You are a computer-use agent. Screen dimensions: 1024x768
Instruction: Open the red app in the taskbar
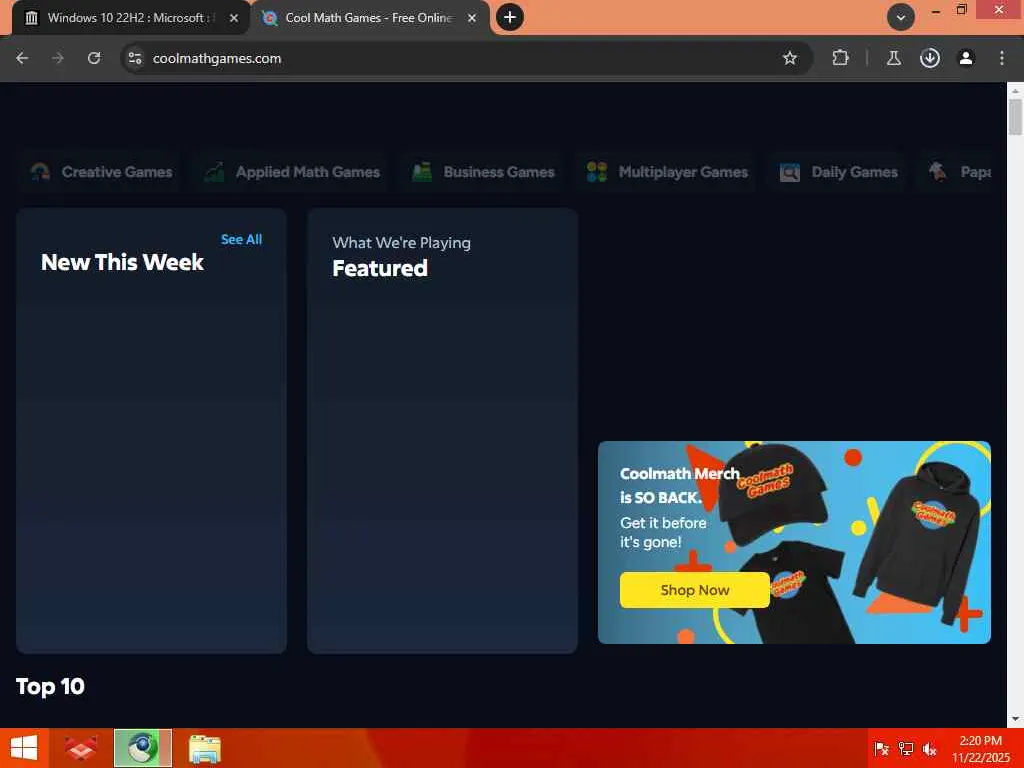tap(82, 748)
